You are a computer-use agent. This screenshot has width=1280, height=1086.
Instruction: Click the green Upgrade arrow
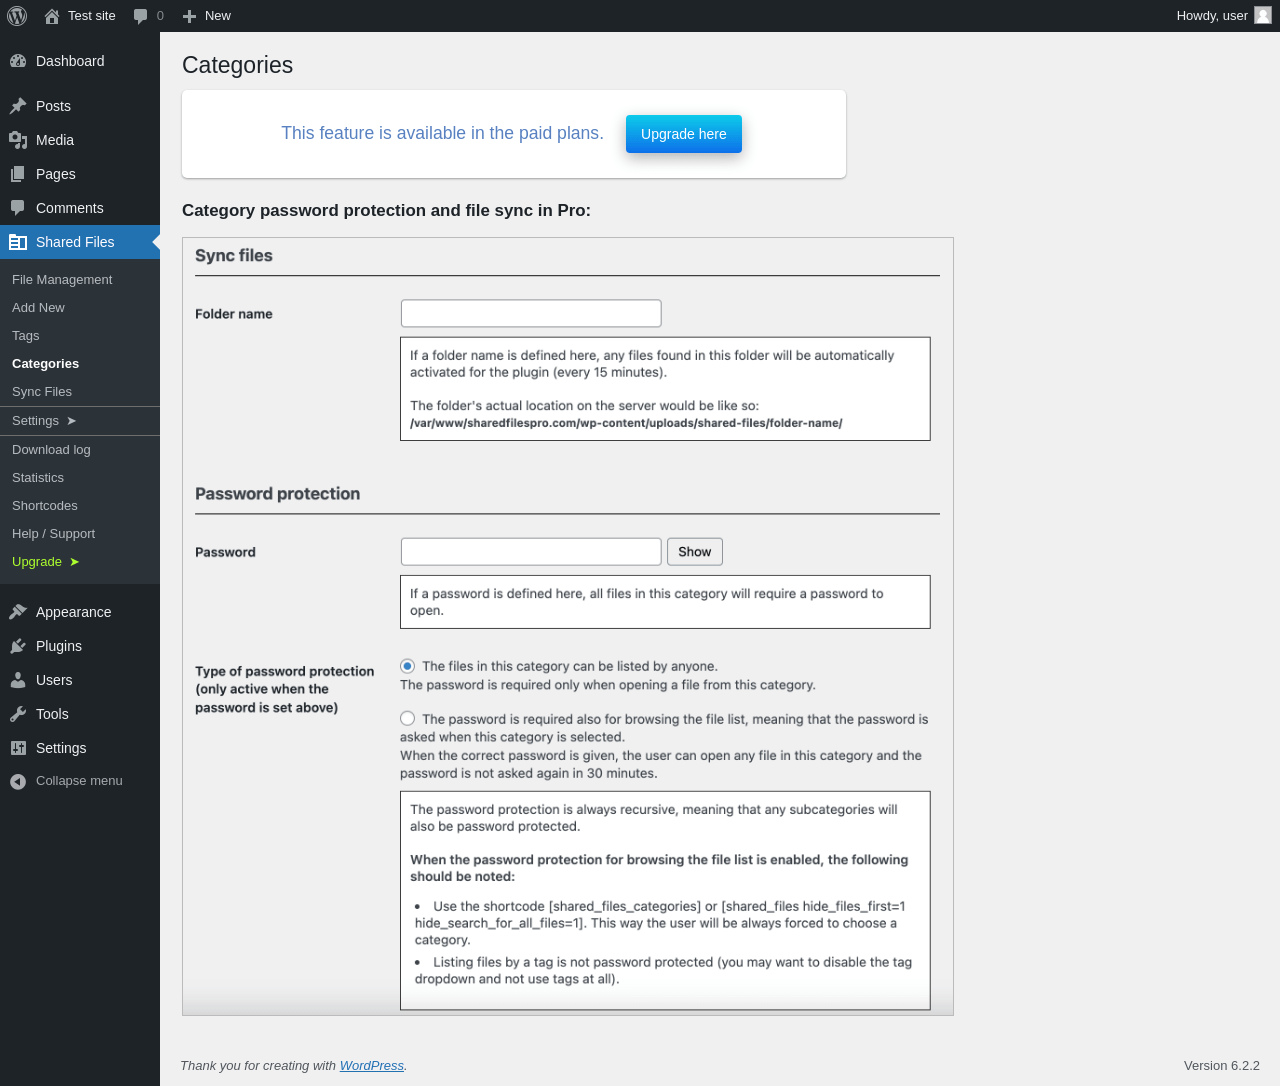pos(74,562)
